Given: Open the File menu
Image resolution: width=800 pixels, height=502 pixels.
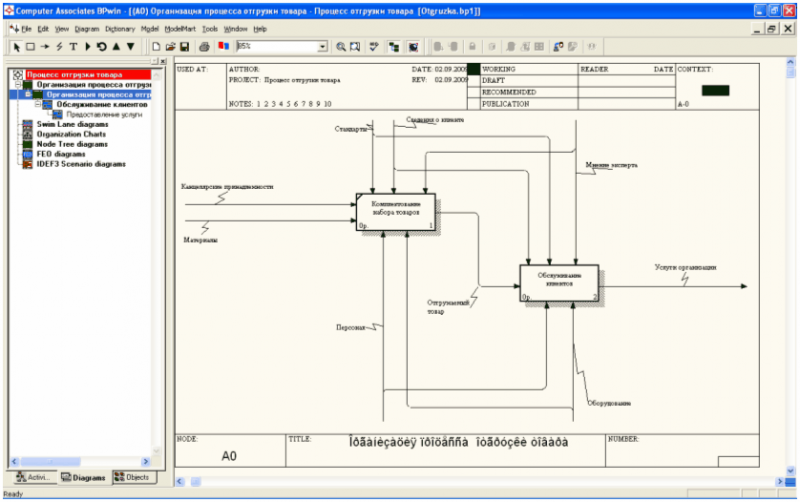Looking at the screenshot, I should point(26,29).
